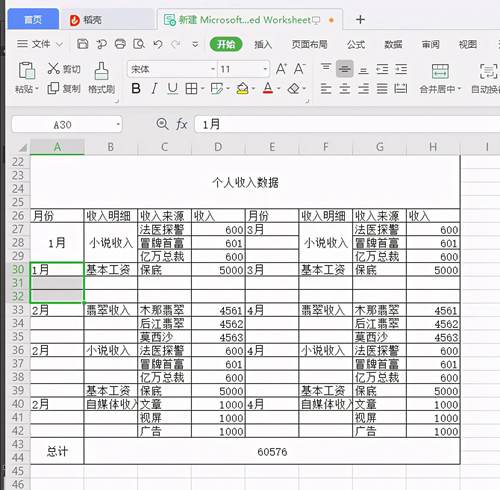
Task: Switch to the 公式 ribbon tab
Action: click(356, 44)
